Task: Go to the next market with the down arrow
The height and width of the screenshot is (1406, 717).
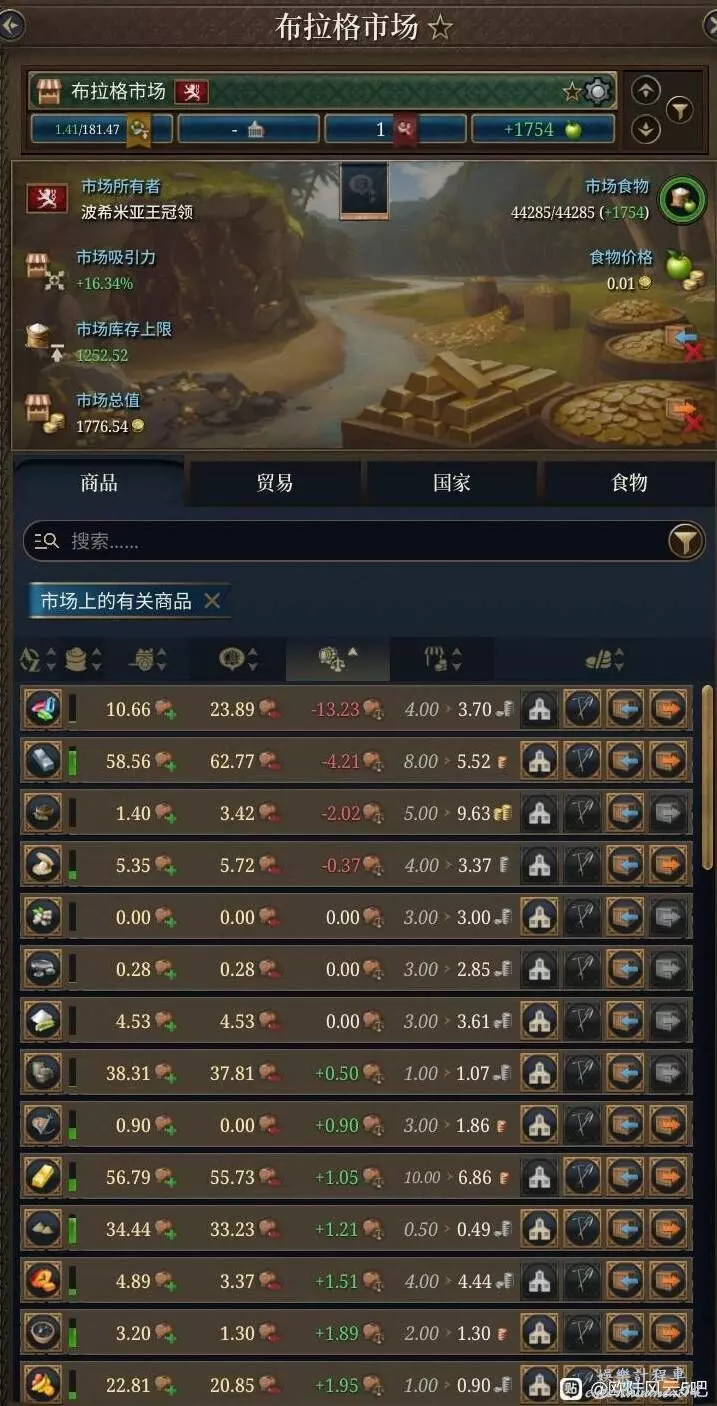Action: tap(646, 130)
